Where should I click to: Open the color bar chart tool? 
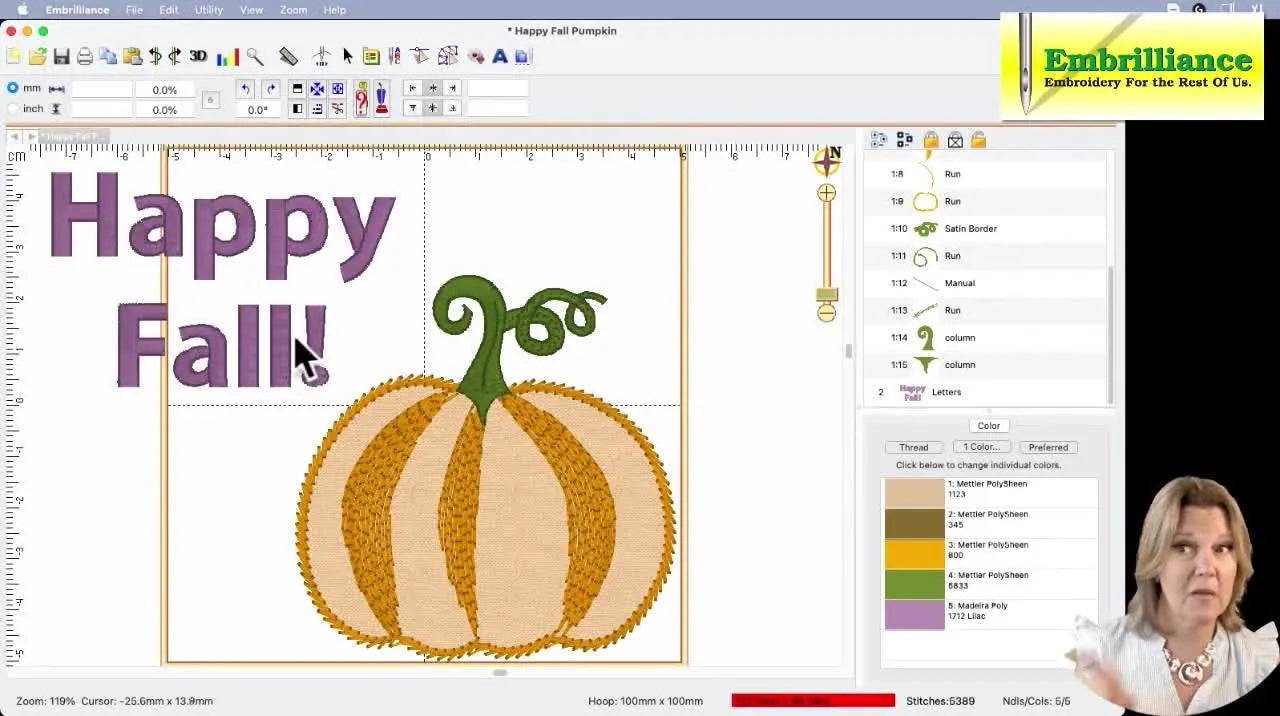click(x=228, y=57)
